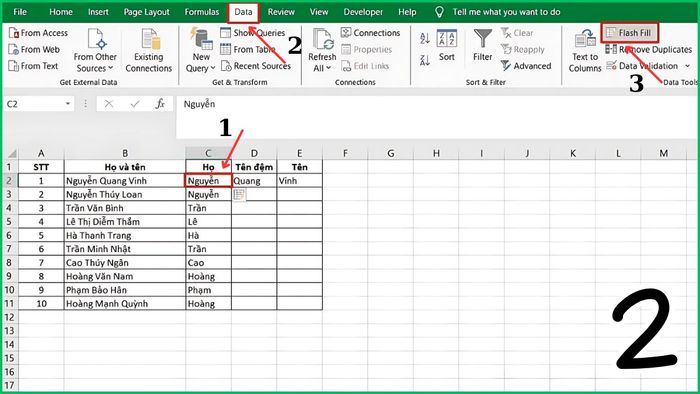Select all cells corner button
The height and width of the screenshot is (394, 700).
click(12, 153)
